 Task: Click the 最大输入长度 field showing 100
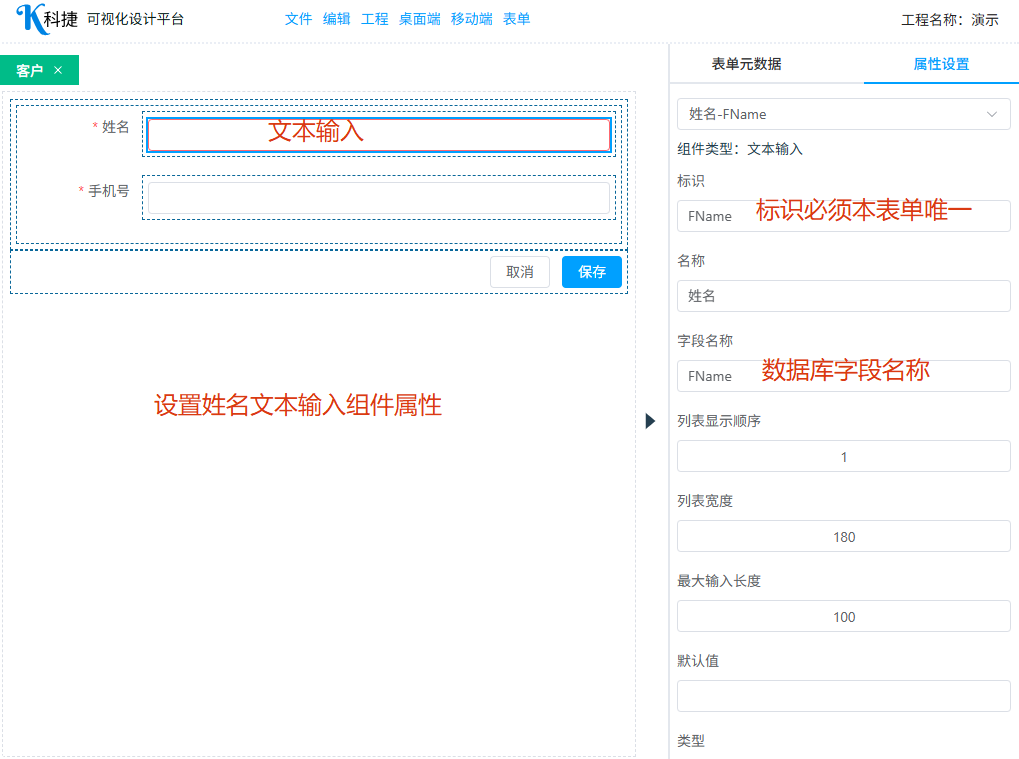tap(843, 617)
